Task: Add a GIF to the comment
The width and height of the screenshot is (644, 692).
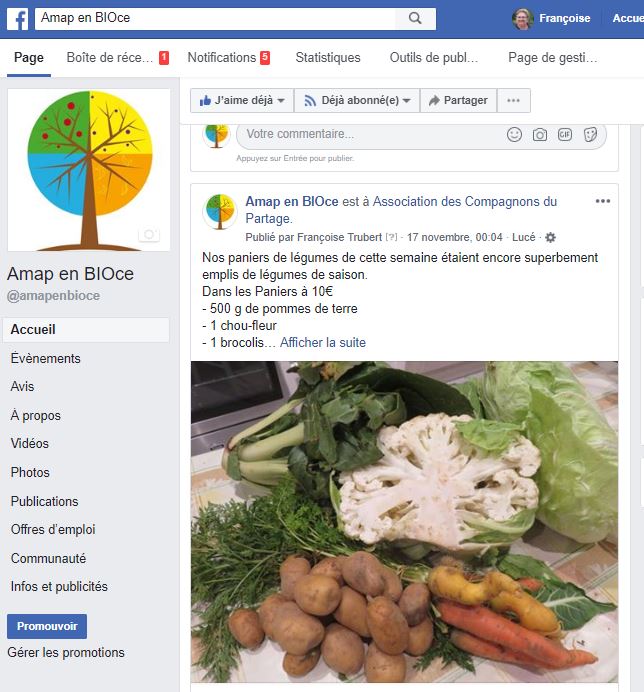Action: coord(565,134)
